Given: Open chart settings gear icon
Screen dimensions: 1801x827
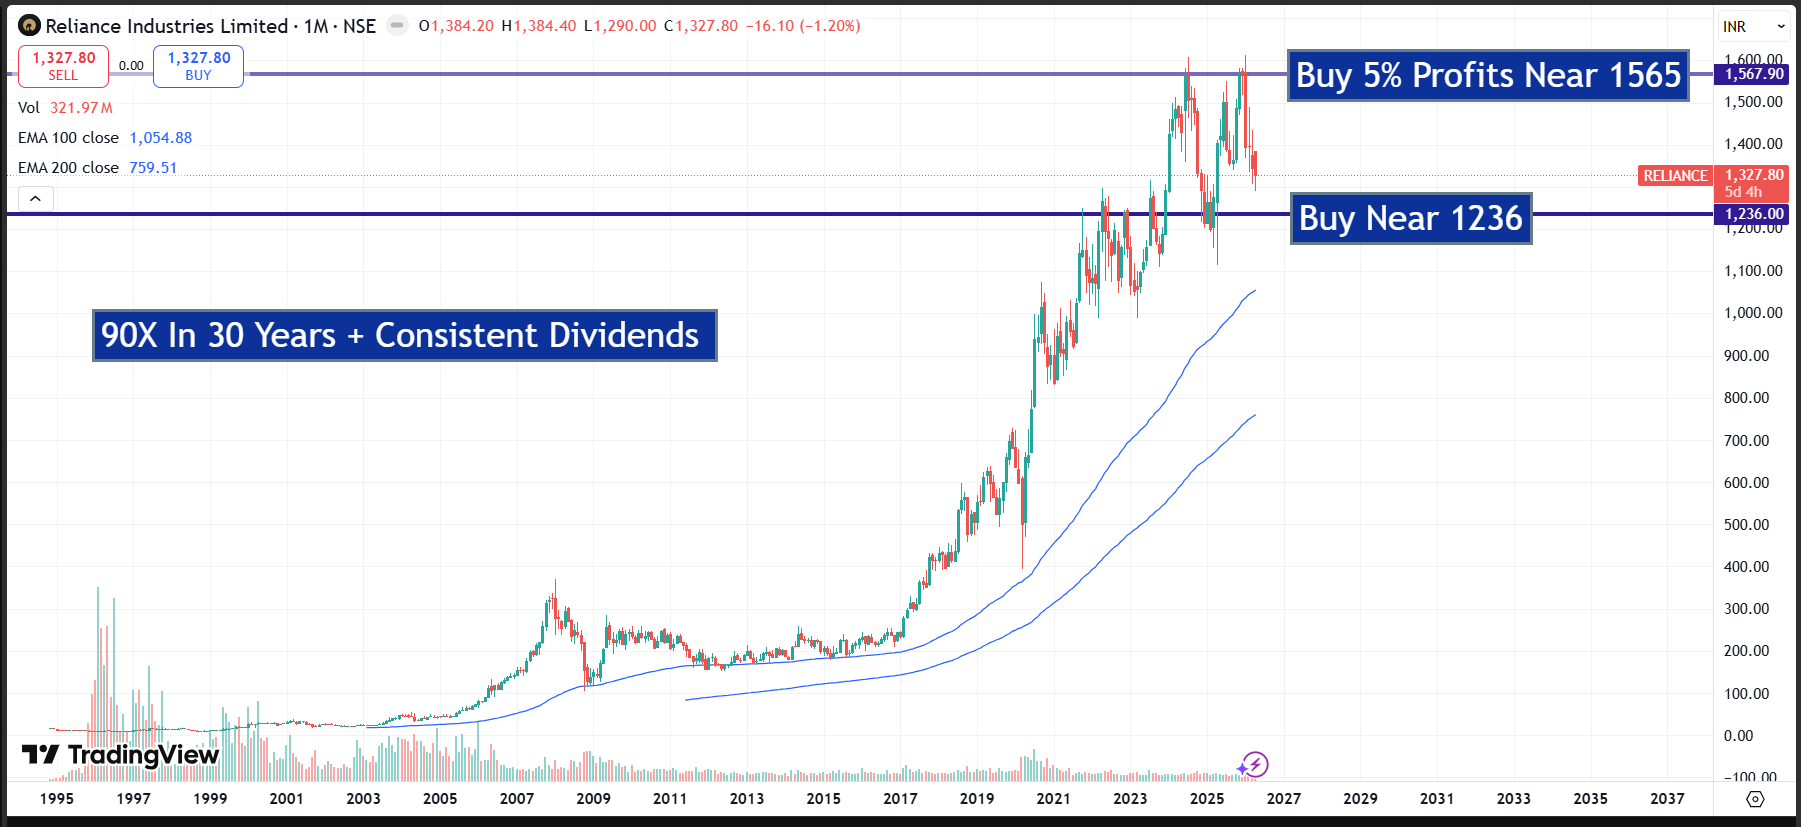Looking at the screenshot, I should point(1755,799).
